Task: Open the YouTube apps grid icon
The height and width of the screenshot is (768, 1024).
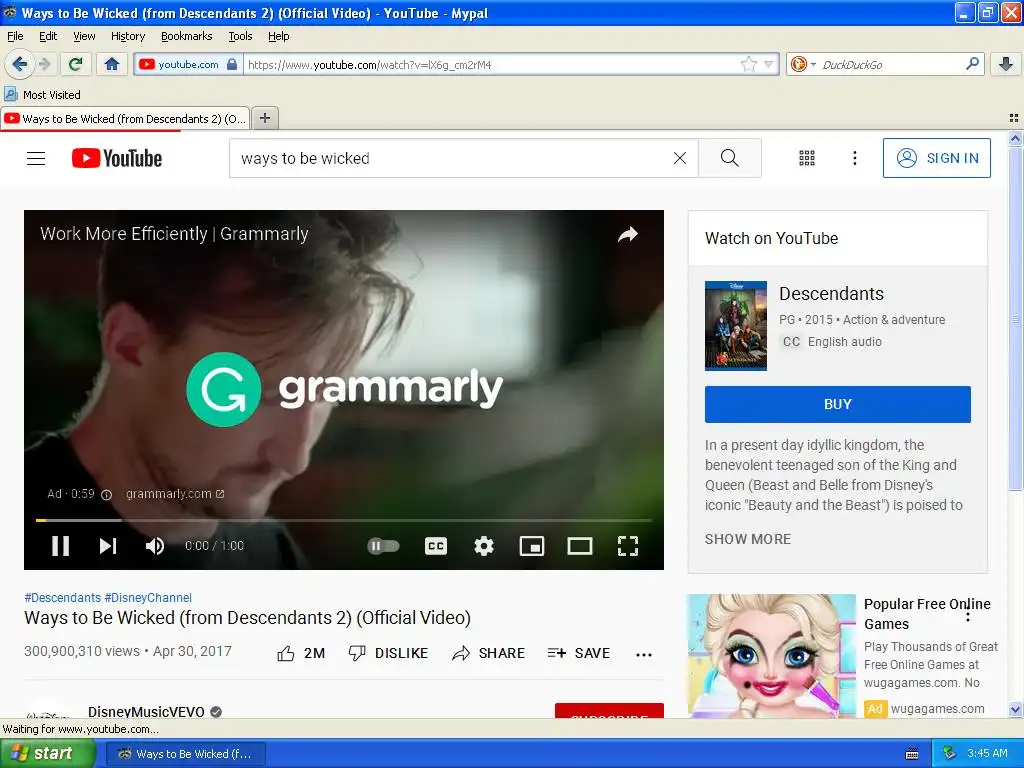Action: (x=807, y=158)
